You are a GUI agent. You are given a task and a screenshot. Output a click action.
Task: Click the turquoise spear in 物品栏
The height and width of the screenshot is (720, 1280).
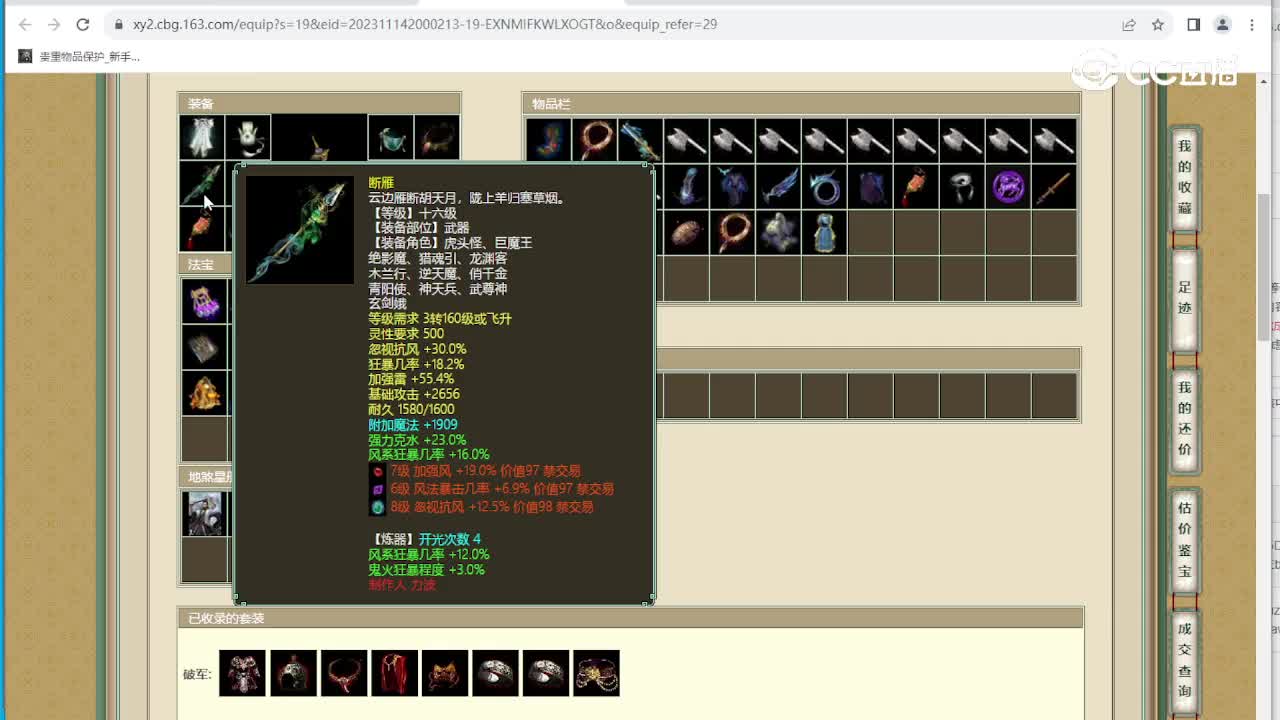coord(640,140)
